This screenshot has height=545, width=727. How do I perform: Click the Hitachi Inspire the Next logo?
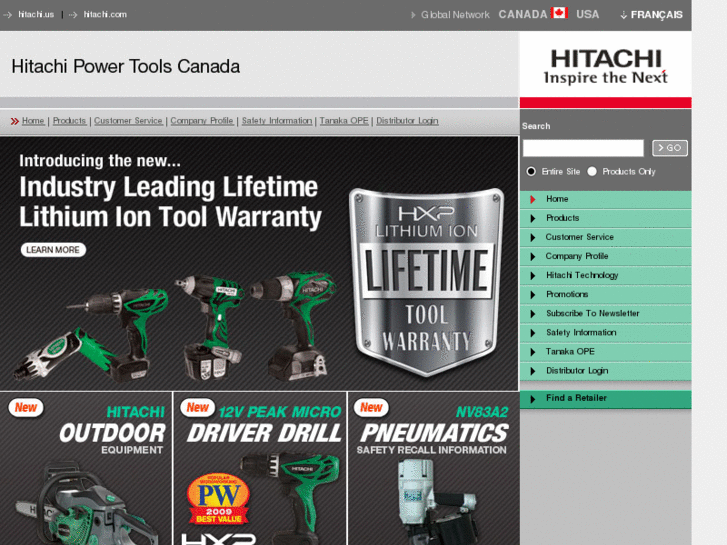(606, 67)
